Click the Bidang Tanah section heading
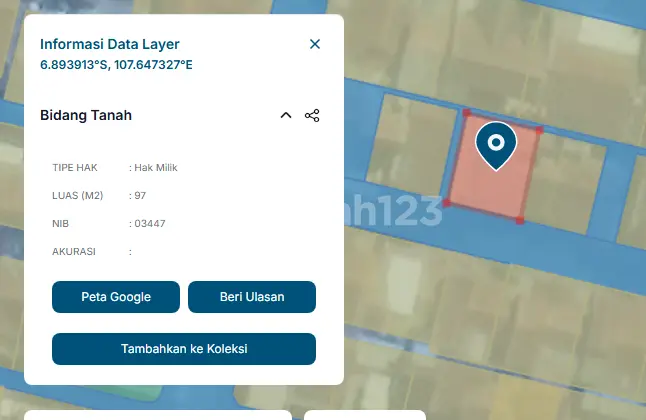 coord(86,116)
